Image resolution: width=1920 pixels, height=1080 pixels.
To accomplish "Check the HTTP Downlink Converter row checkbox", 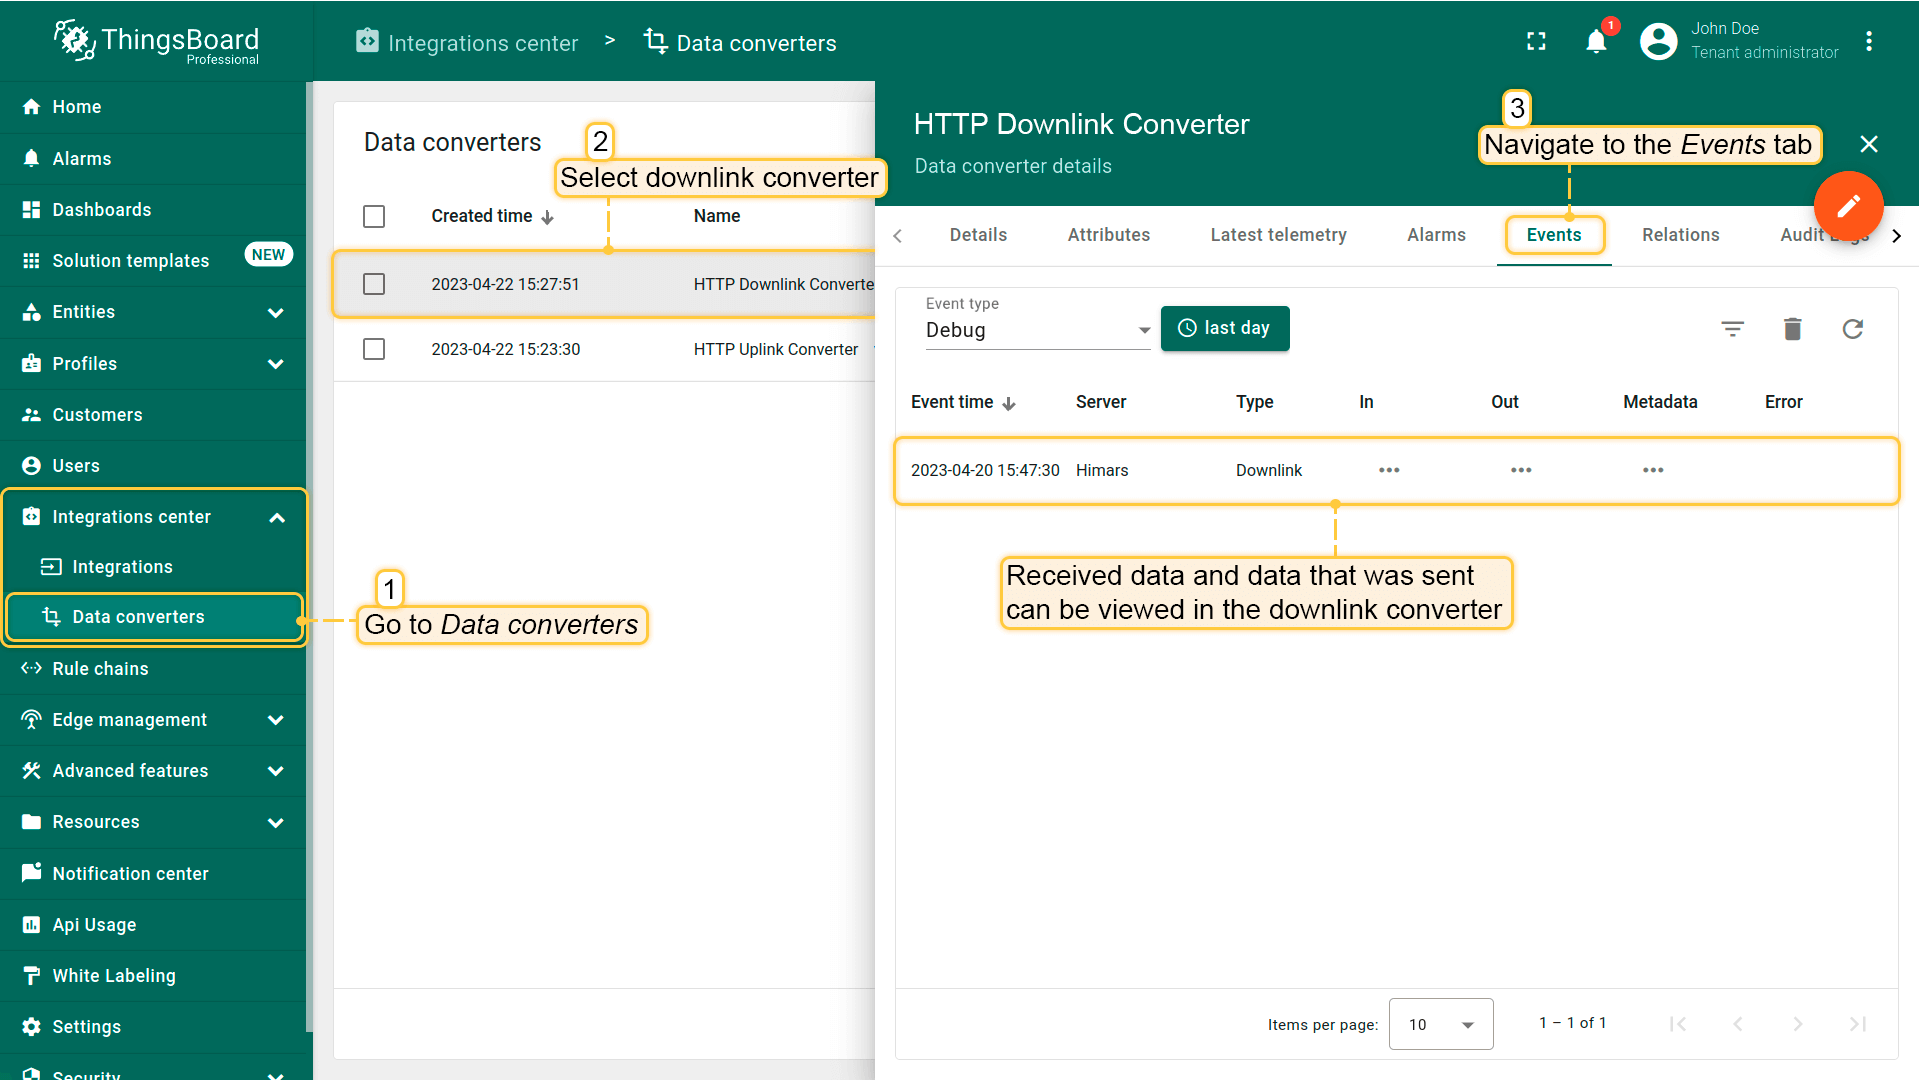I will point(374,284).
